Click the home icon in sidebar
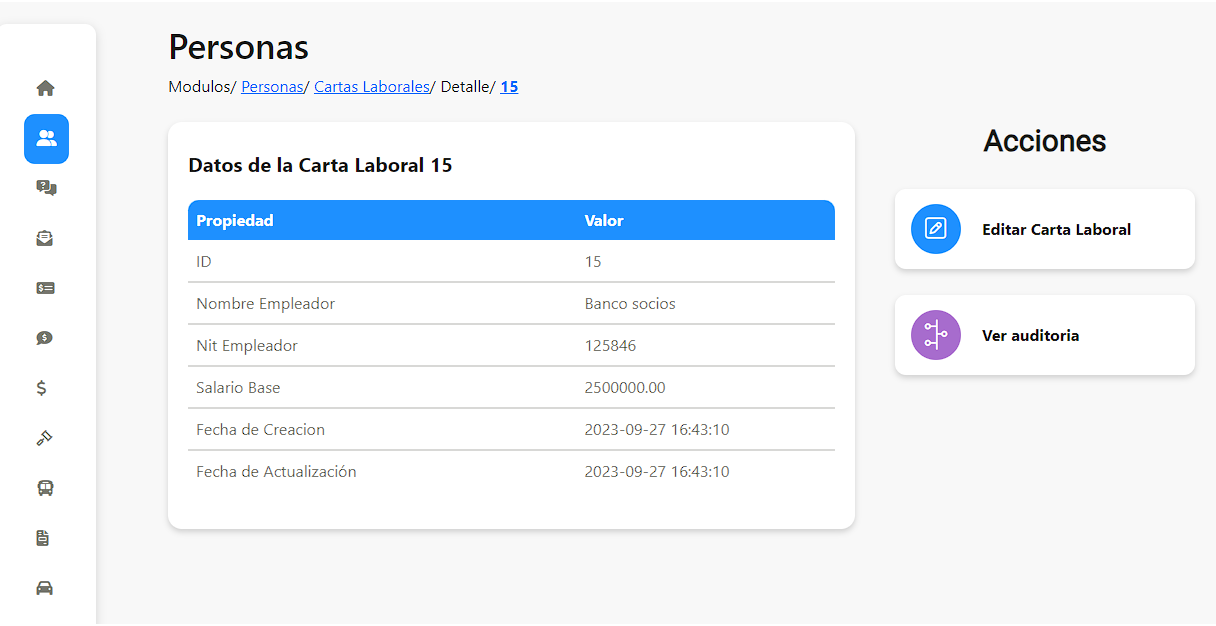The image size is (1216, 626). tap(45, 88)
